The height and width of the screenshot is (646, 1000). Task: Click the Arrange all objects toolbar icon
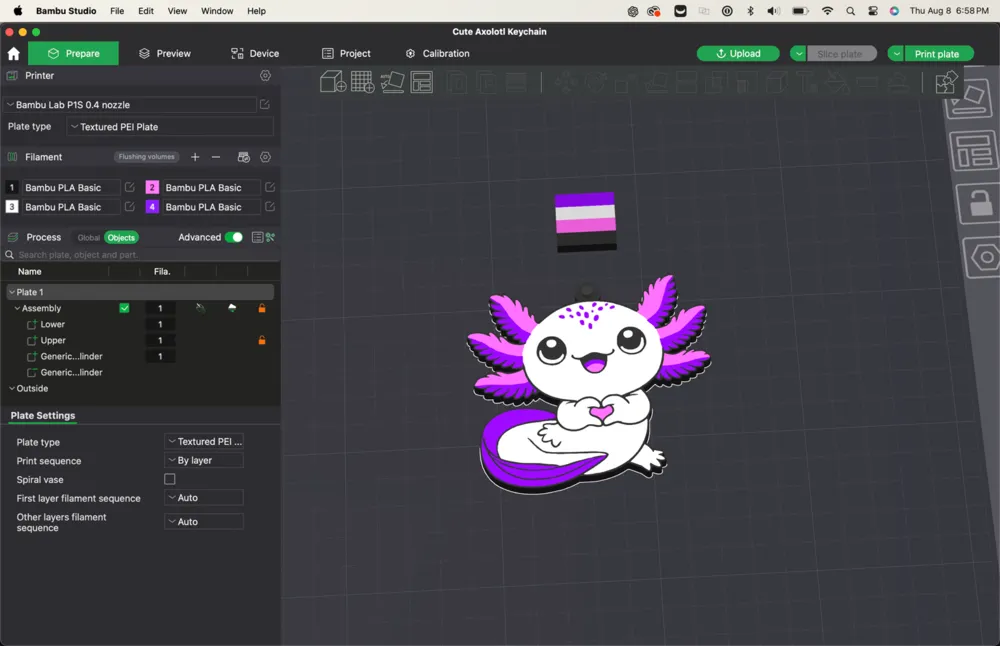click(422, 82)
